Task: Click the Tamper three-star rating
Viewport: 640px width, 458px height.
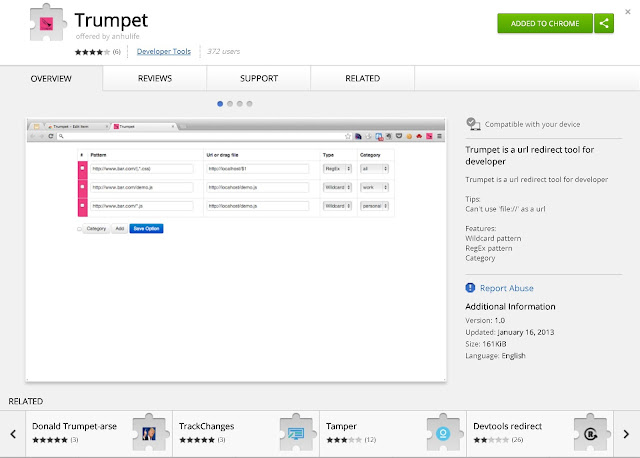Action: 344,440
